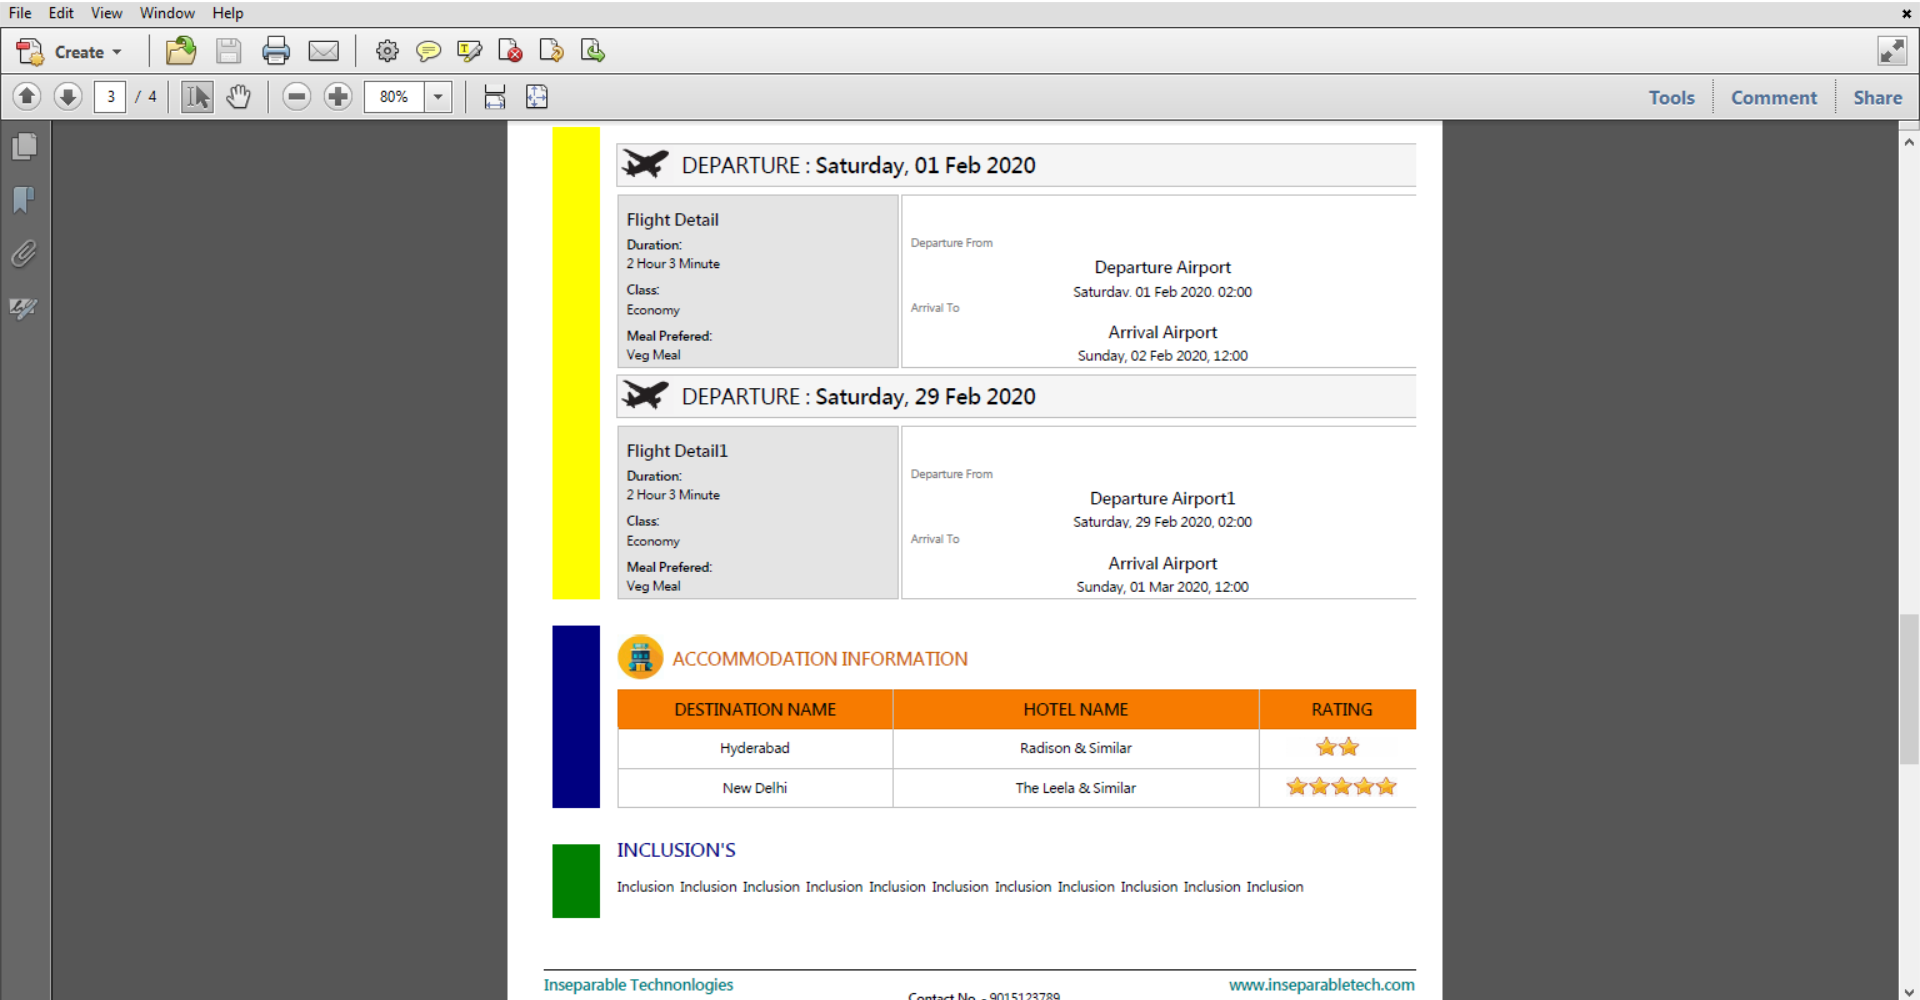The width and height of the screenshot is (1920, 1000).
Task: Click the delete page icon with red X
Action: point(510,51)
